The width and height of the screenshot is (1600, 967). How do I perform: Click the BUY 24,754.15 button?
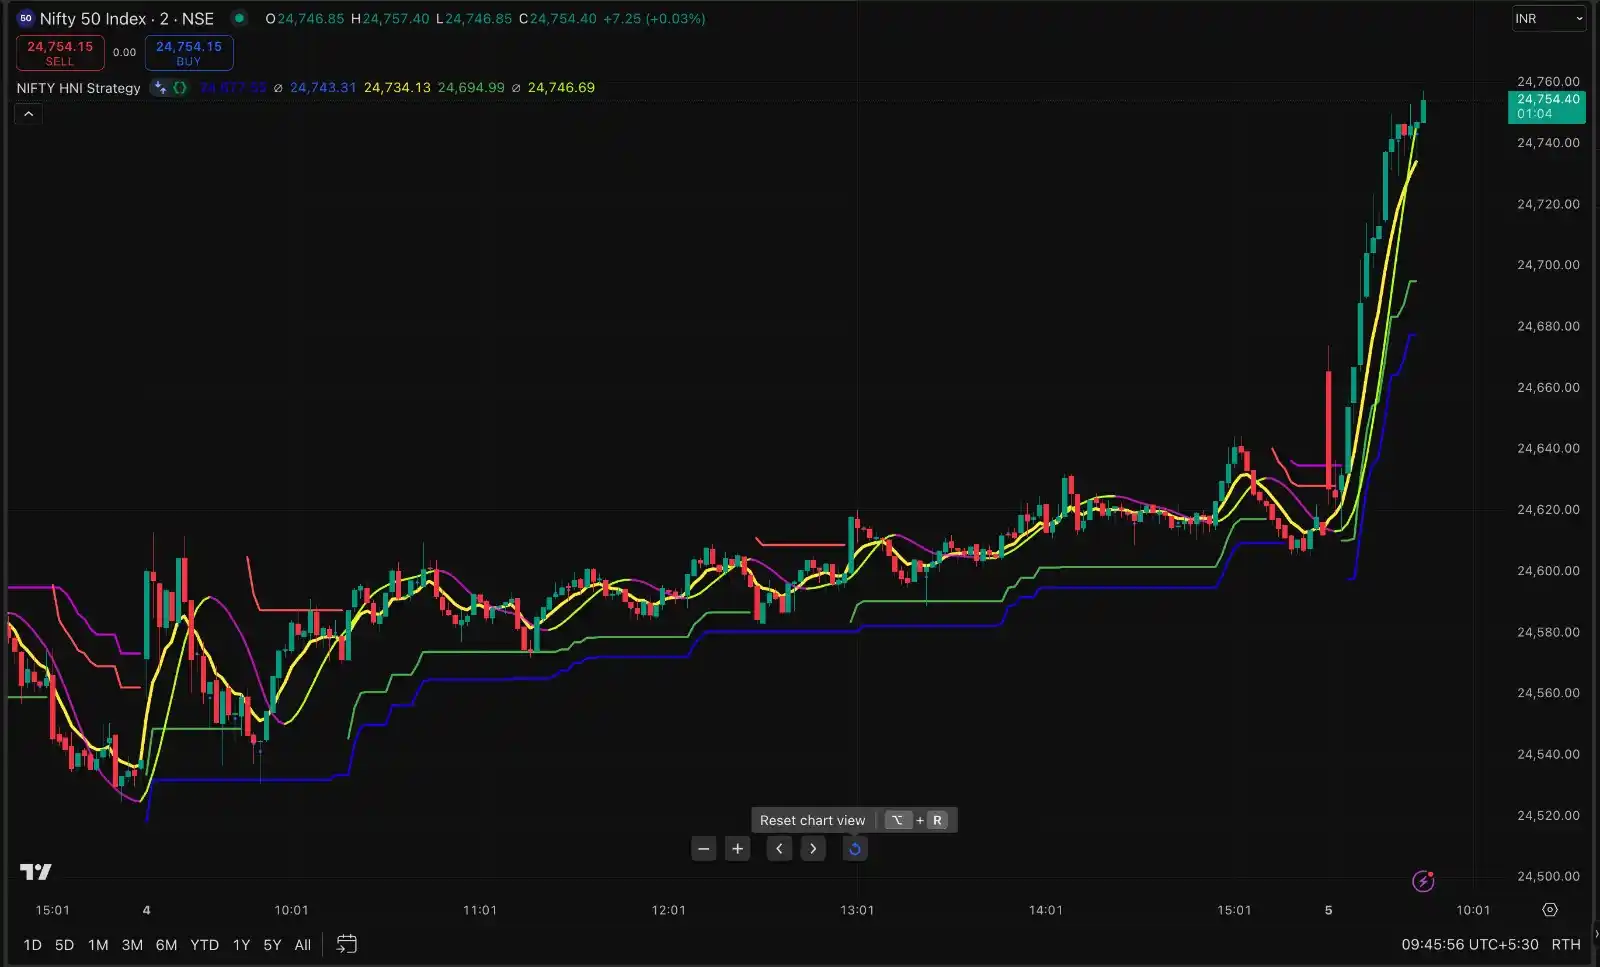tap(189, 53)
